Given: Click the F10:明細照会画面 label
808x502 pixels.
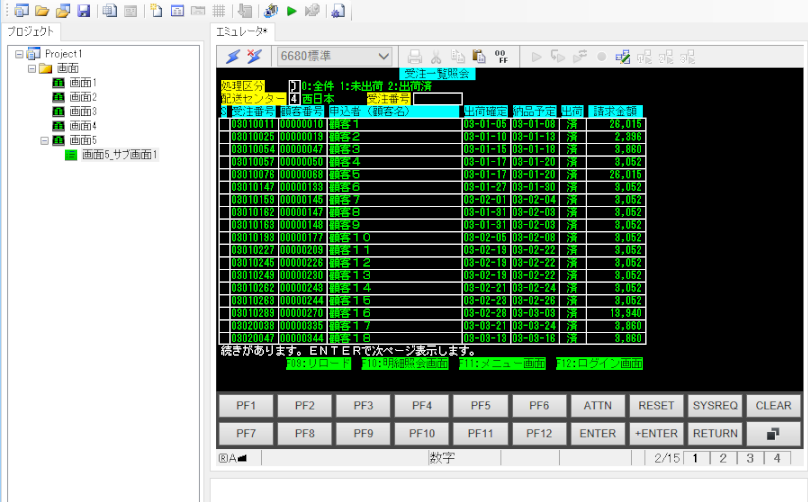Looking at the screenshot, I should pyautogui.click(x=405, y=364).
